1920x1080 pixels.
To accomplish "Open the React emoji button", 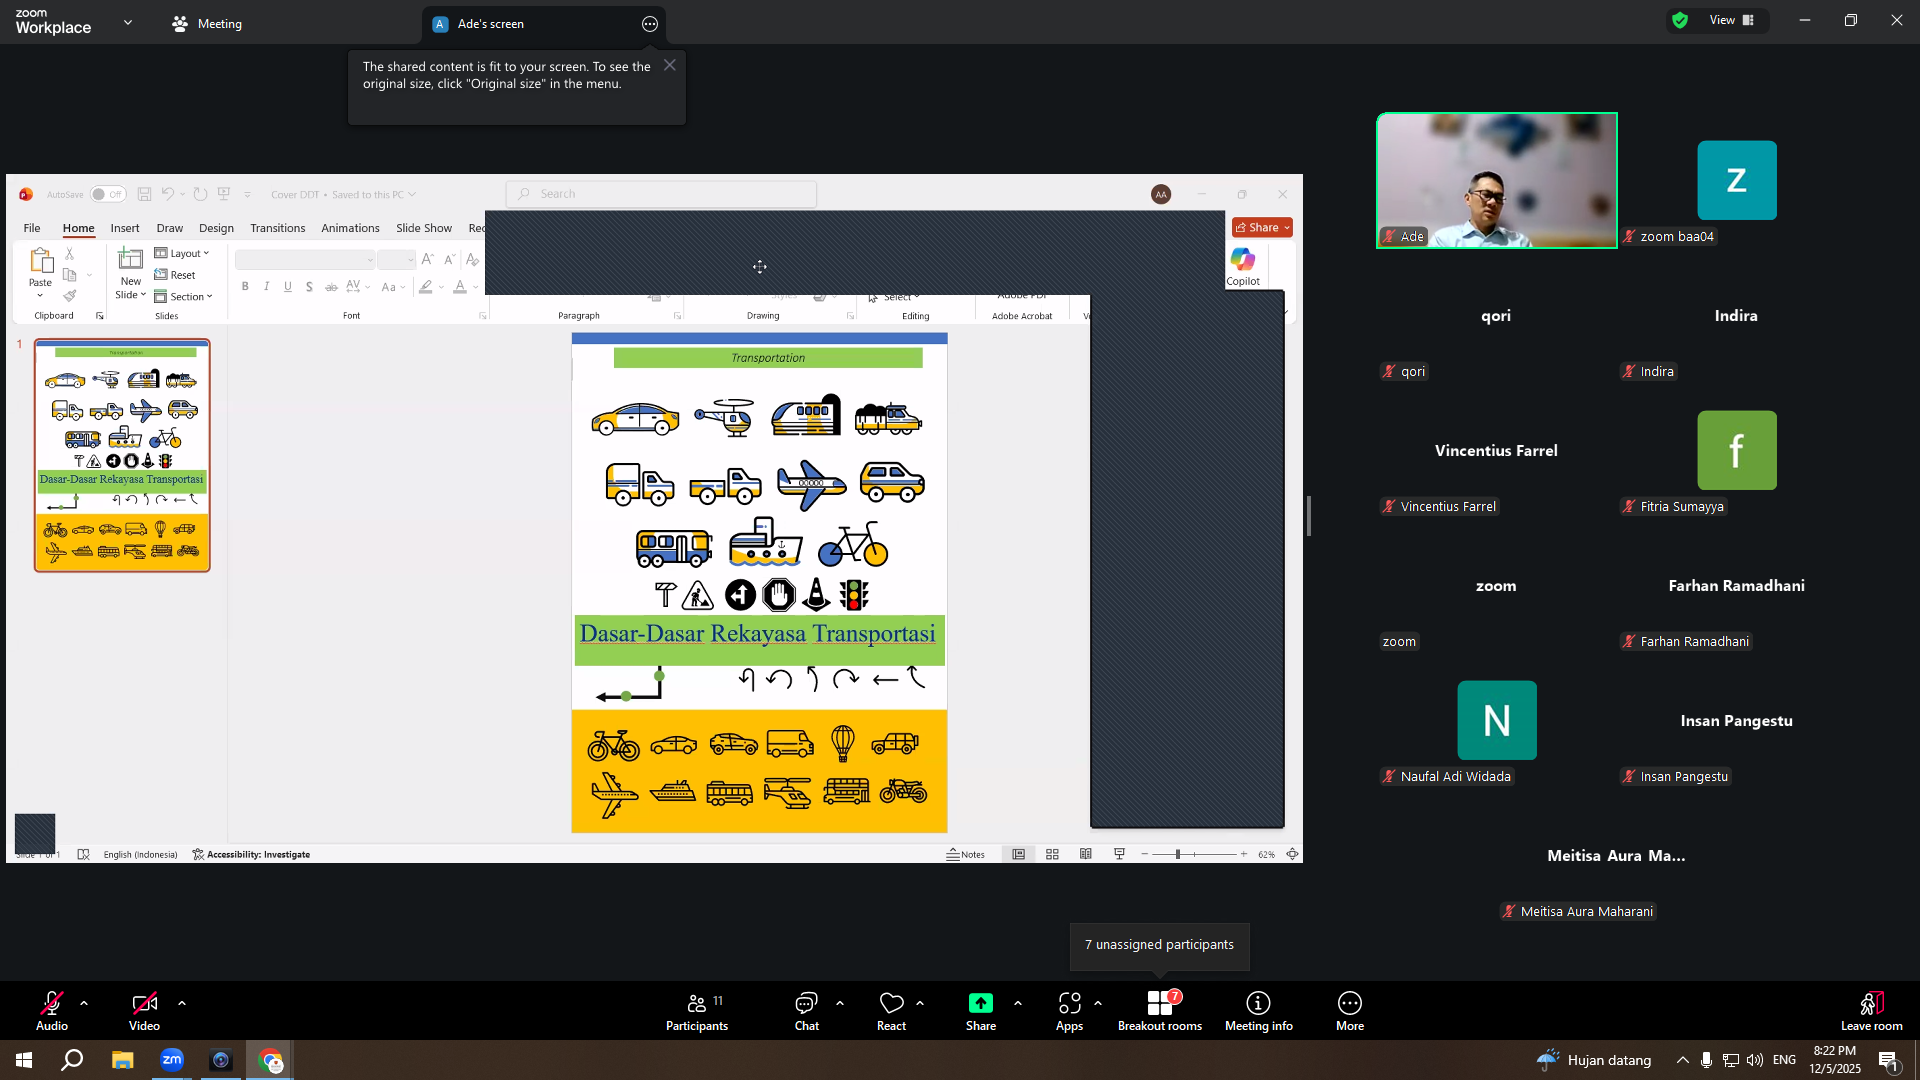I will click(x=891, y=1011).
